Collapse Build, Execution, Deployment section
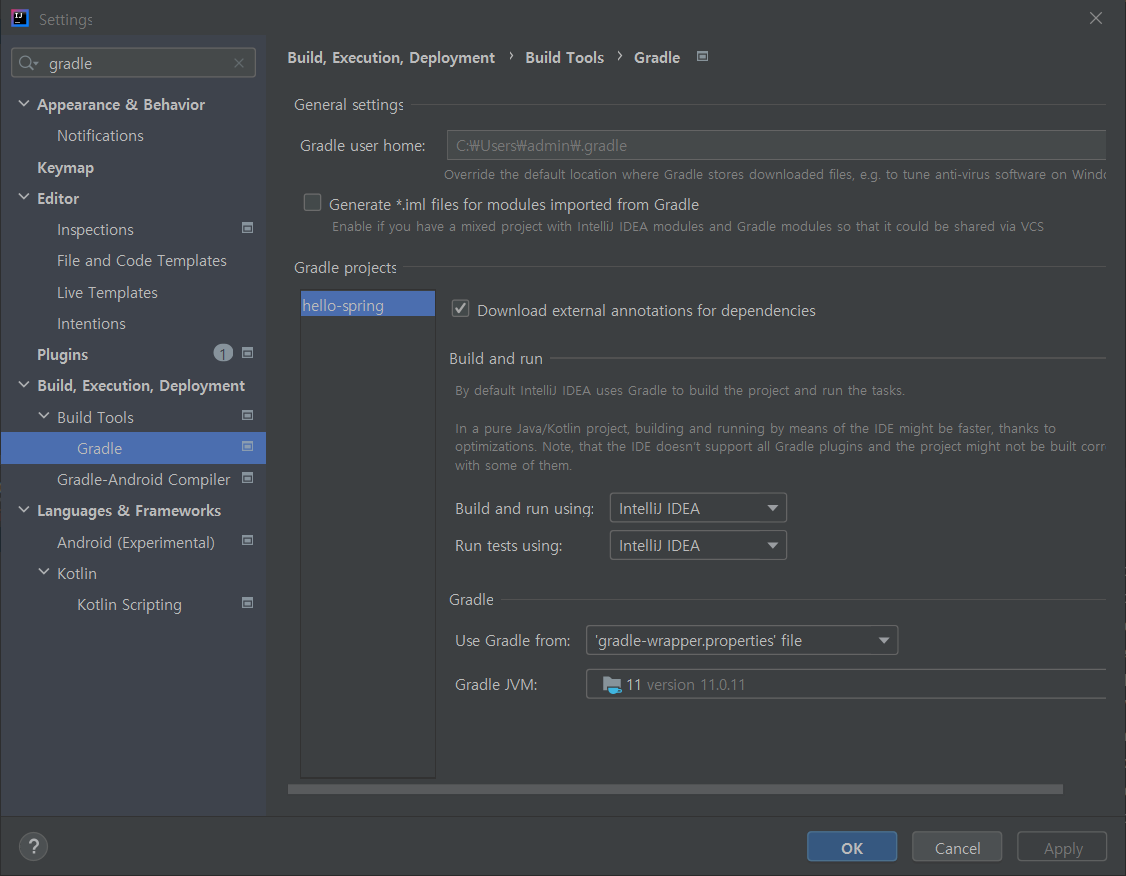1126x876 pixels. point(24,385)
